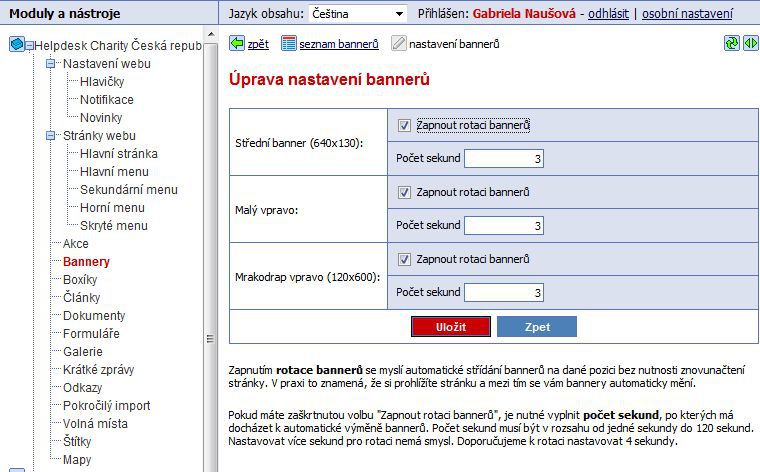
Task: Click the blue Zpet button
Action: click(537, 327)
